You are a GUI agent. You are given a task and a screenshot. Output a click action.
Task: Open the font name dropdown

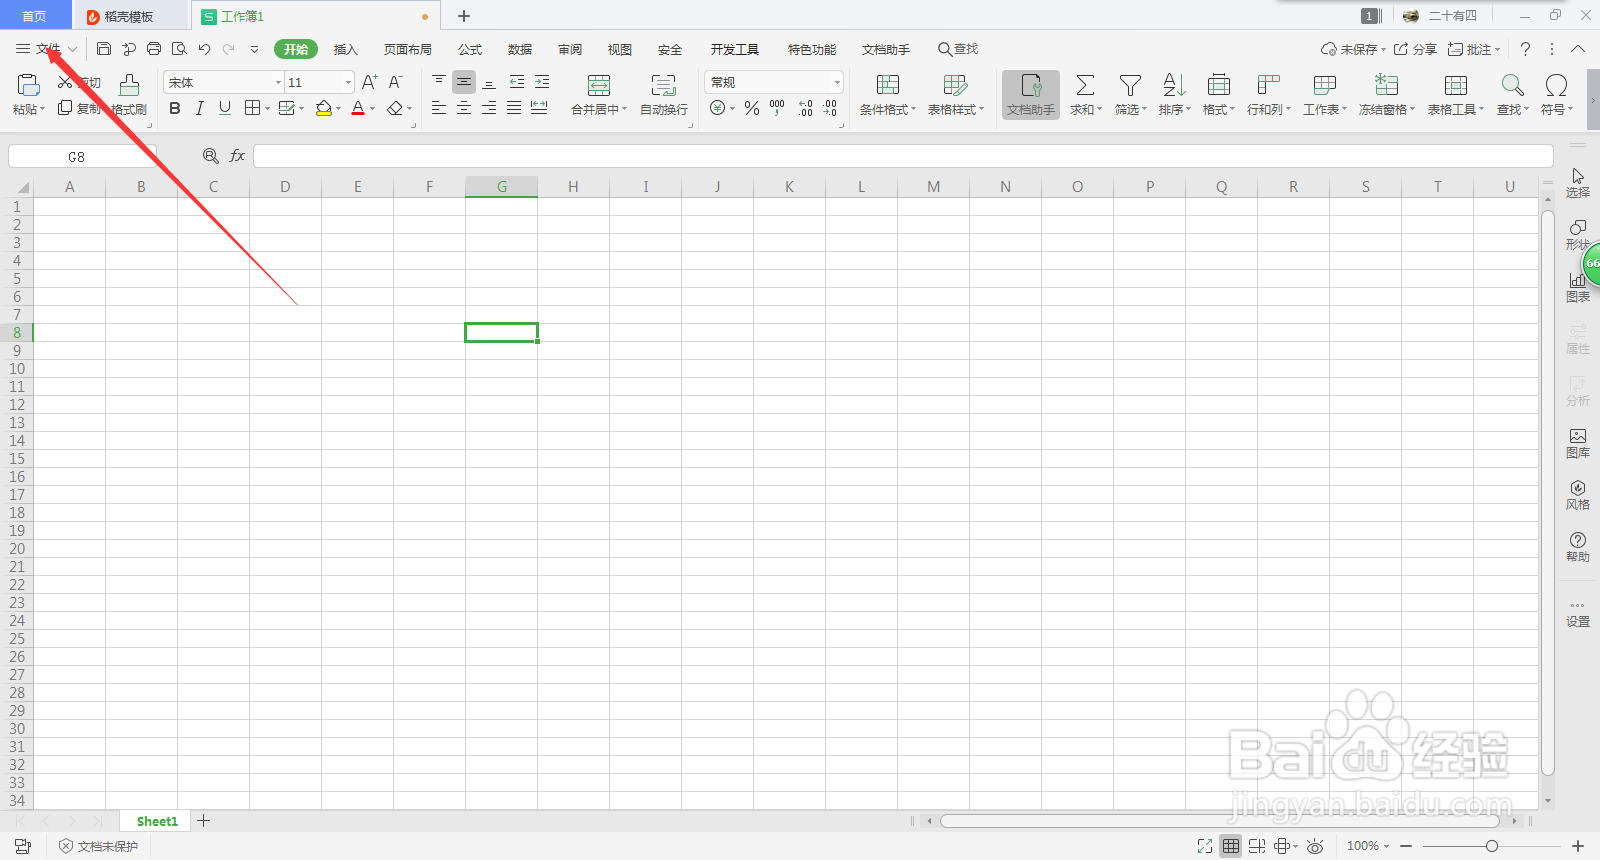[278, 82]
